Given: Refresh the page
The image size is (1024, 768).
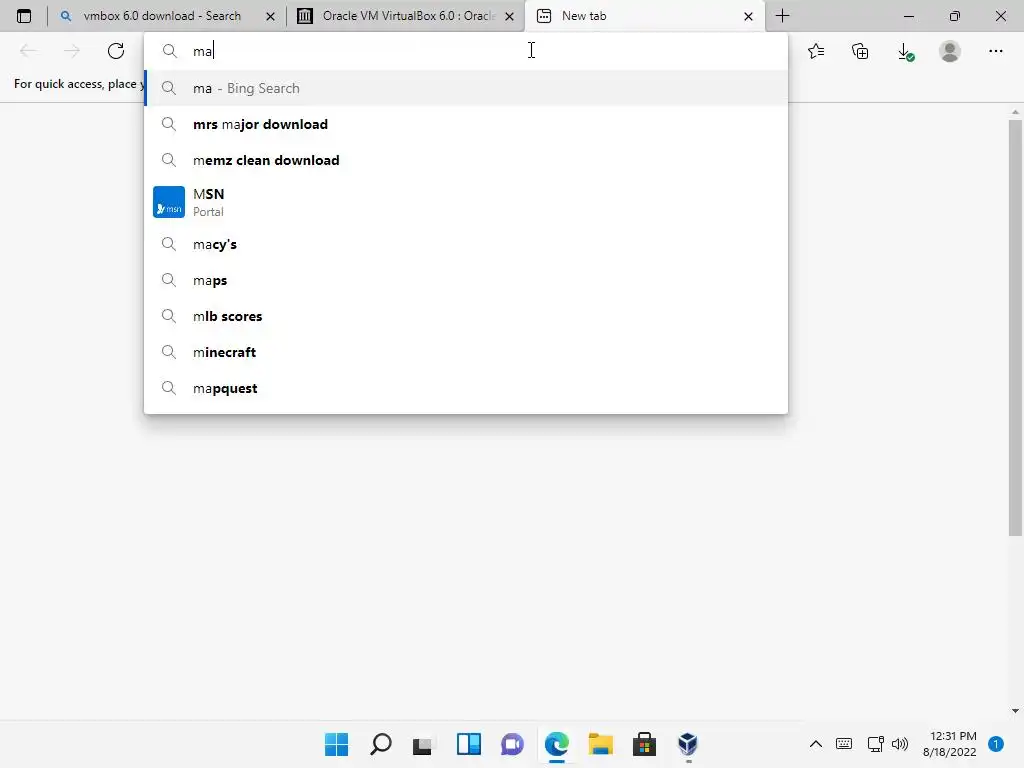Looking at the screenshot, I should [116, 51].
